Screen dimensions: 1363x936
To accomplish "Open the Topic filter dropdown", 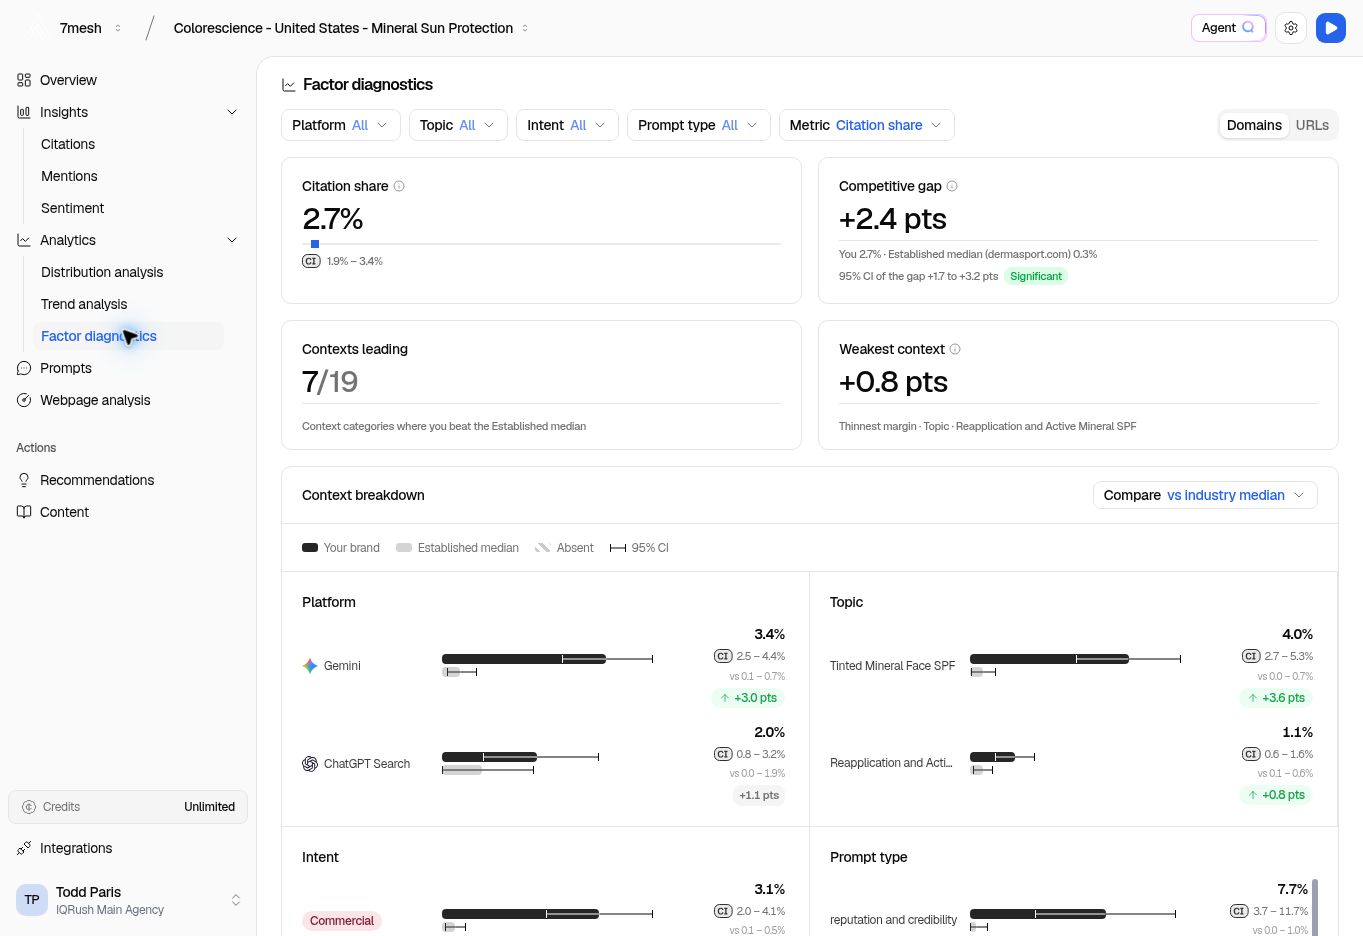I will (x=458, y=125).
